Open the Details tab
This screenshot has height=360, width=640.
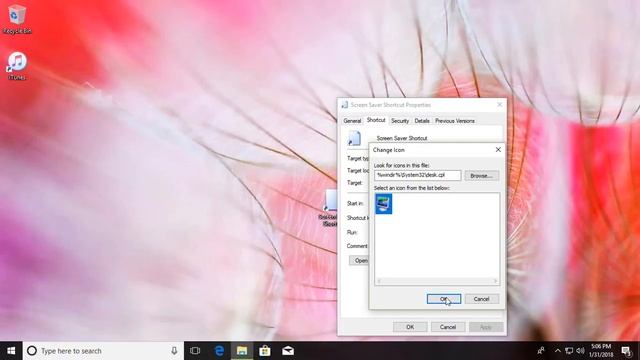[x=422, y=121]
